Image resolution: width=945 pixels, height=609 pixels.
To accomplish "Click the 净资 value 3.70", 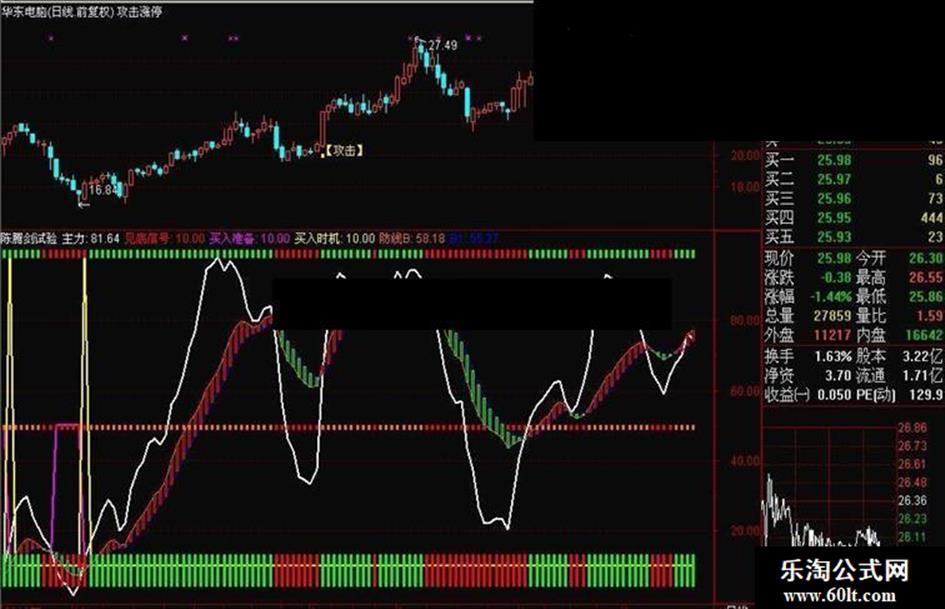I will 838,376.
